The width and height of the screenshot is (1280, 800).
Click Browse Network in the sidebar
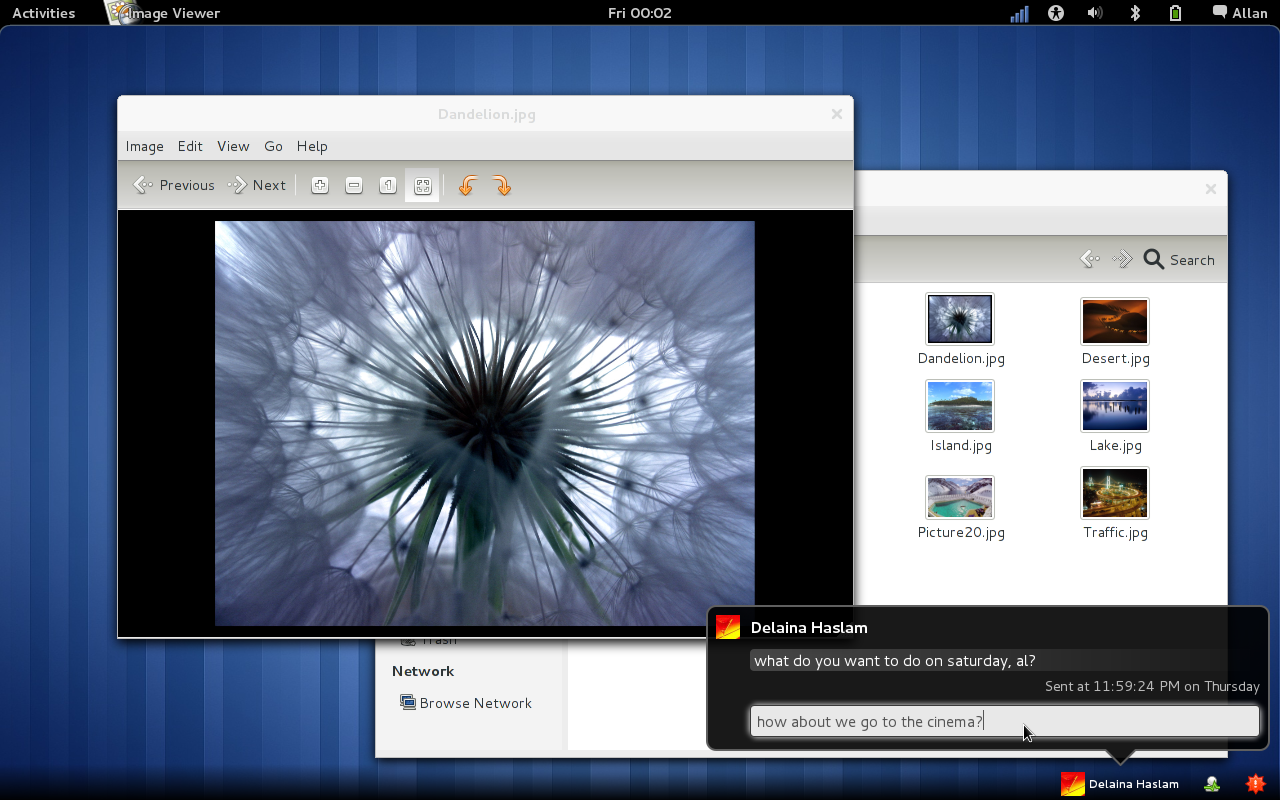(475, 703)
